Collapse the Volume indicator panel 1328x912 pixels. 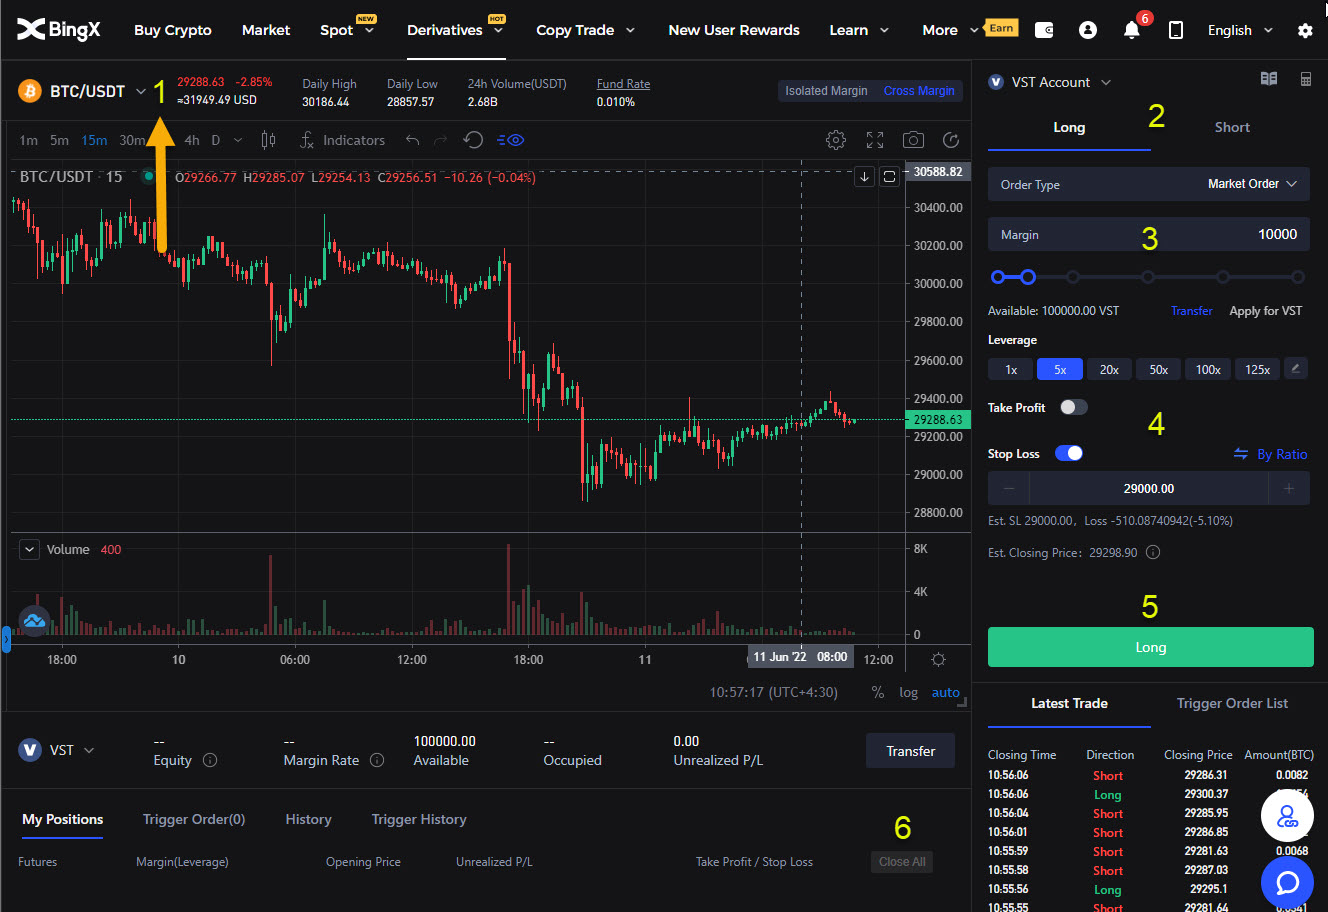[30, 549]
